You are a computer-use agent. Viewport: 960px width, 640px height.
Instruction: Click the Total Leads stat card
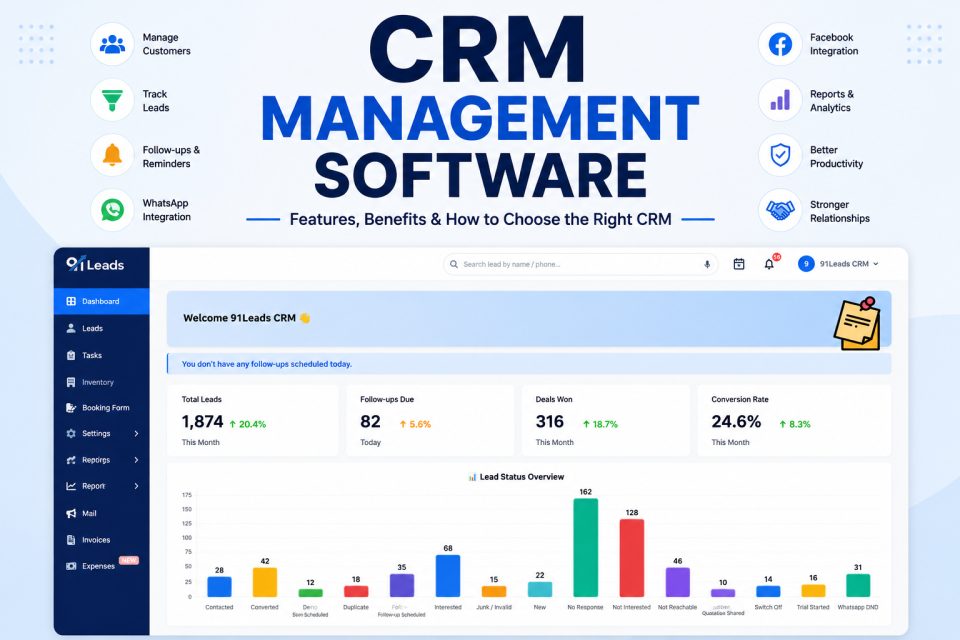tap(253, 420)
